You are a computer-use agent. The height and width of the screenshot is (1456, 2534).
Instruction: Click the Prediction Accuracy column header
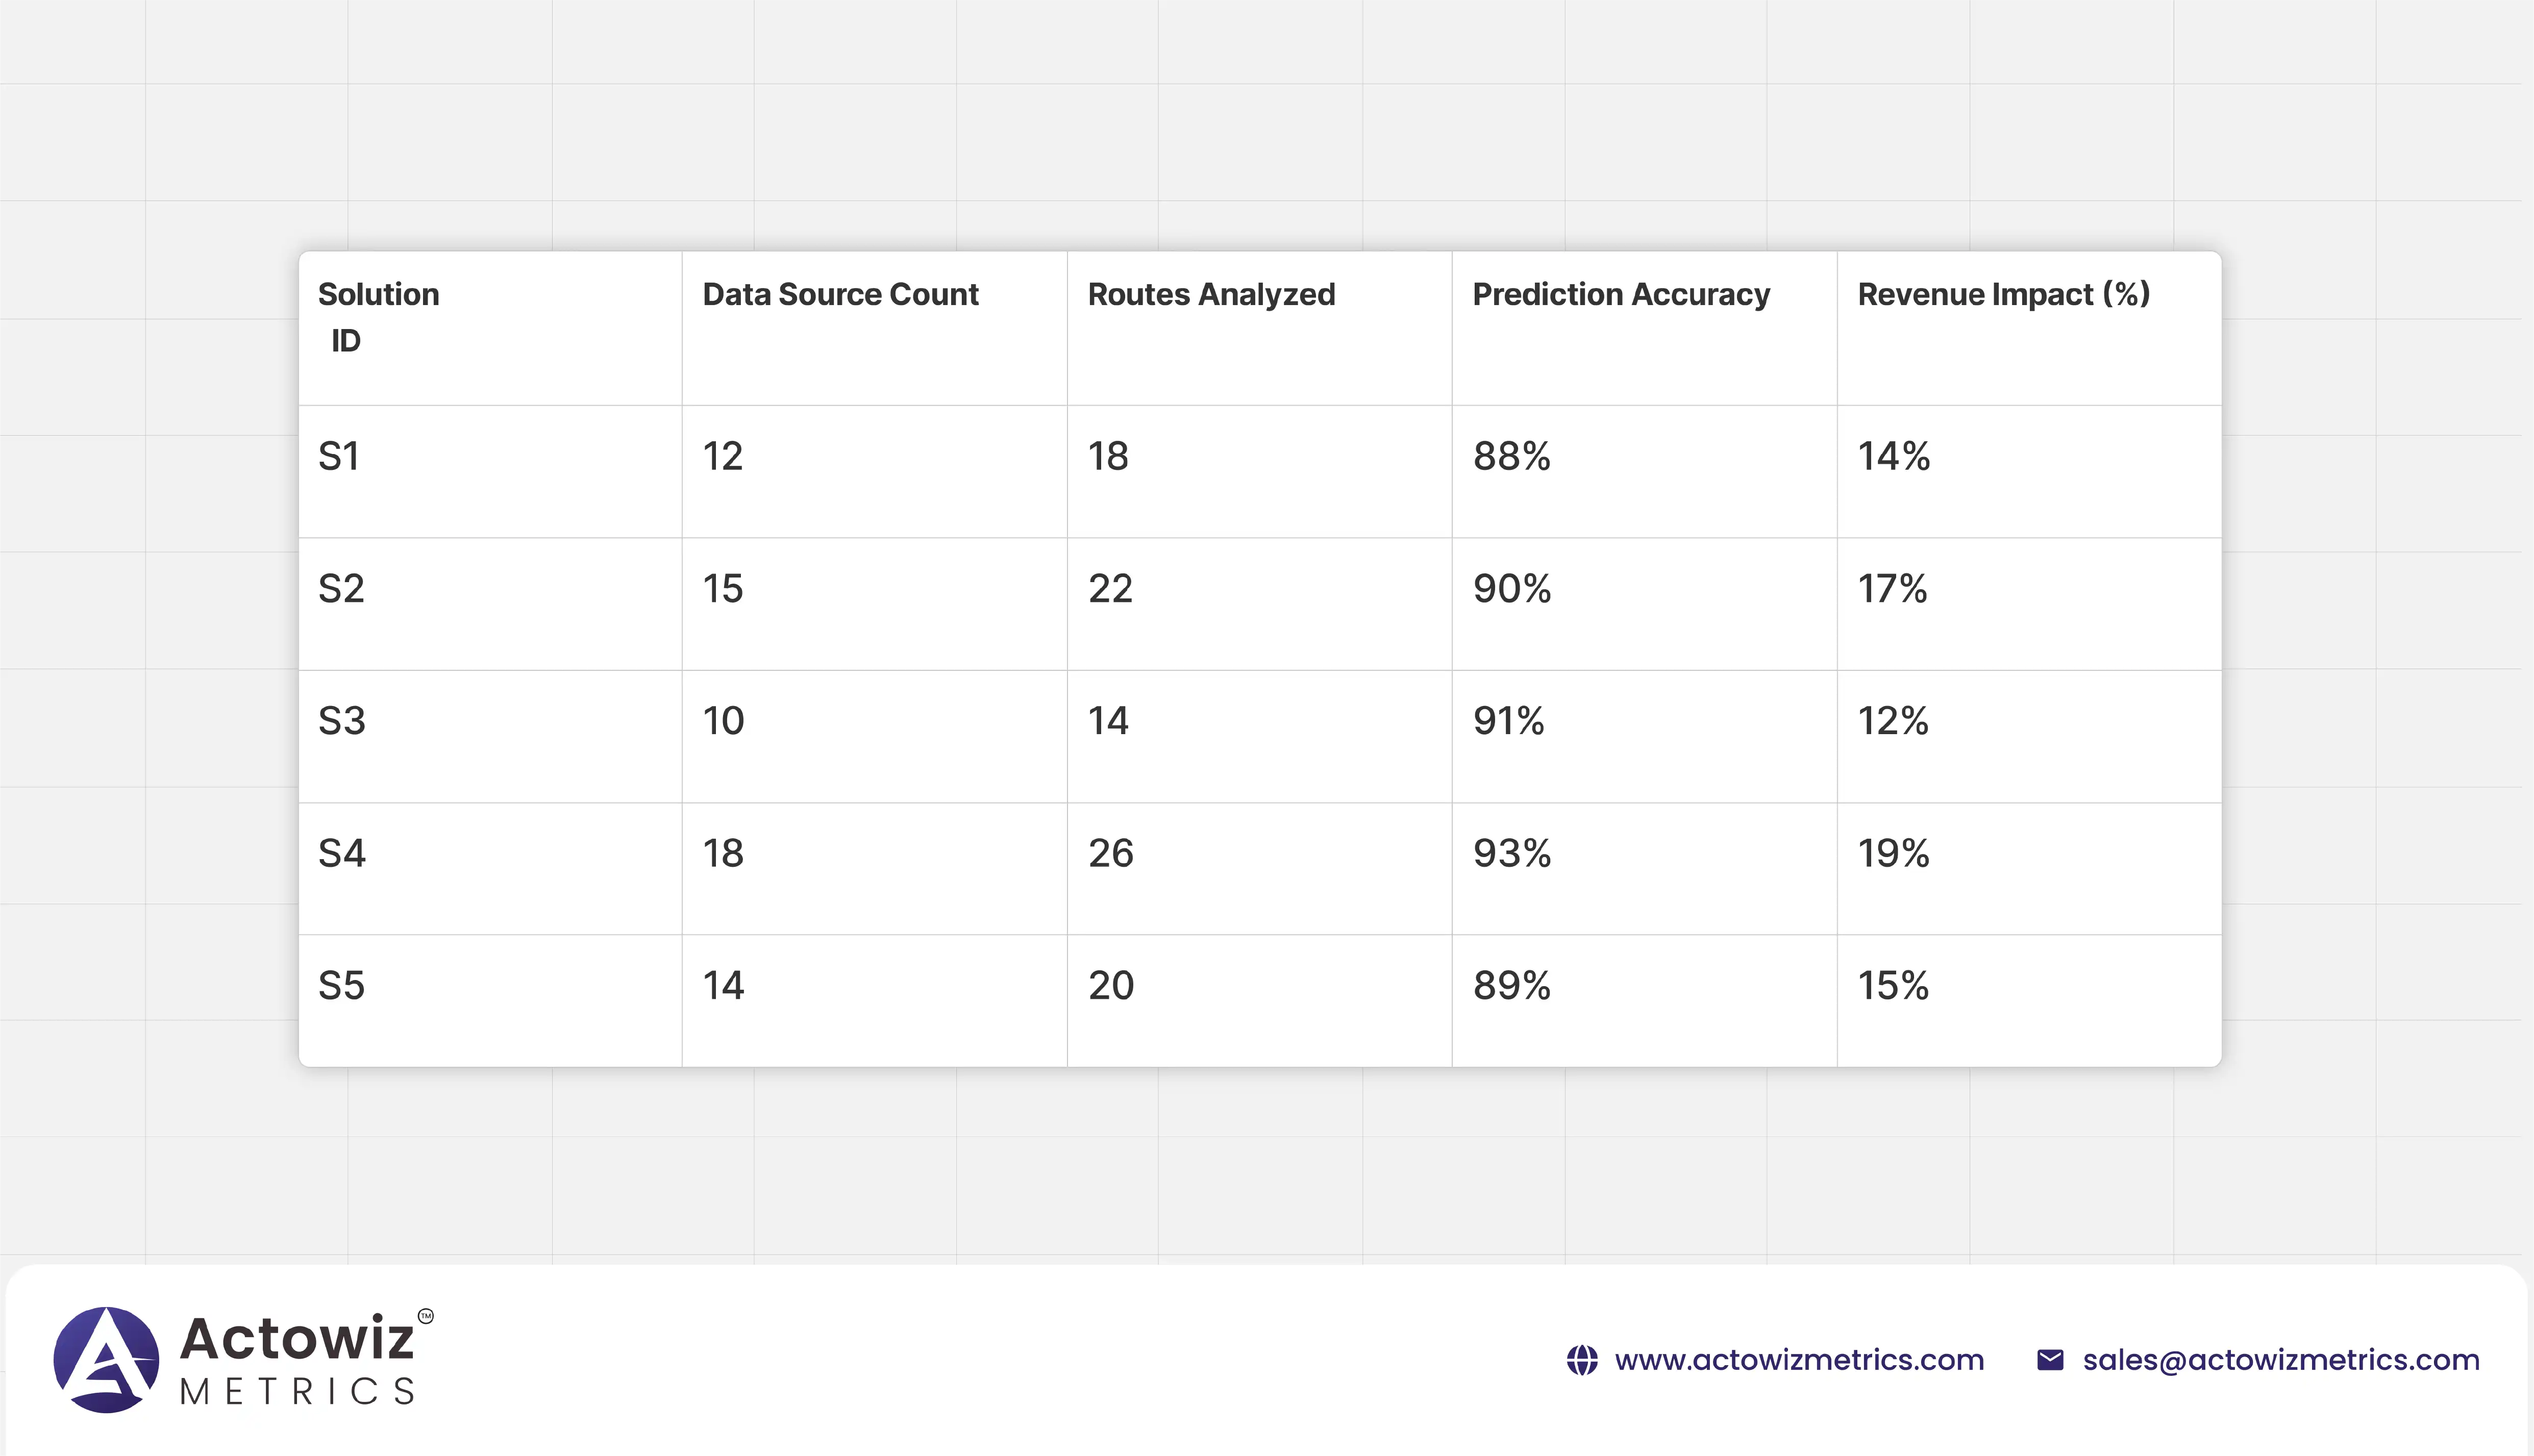pos(1620,294)
